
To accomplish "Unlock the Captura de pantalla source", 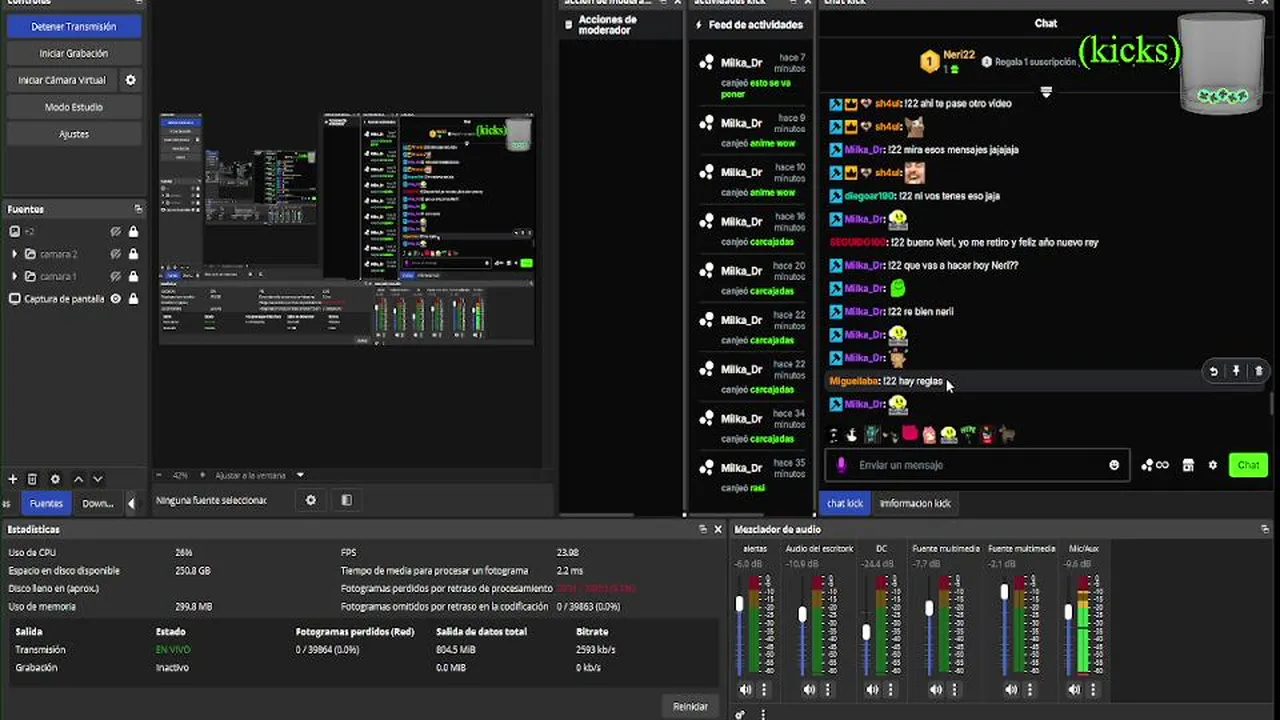I will click(133, 299).
